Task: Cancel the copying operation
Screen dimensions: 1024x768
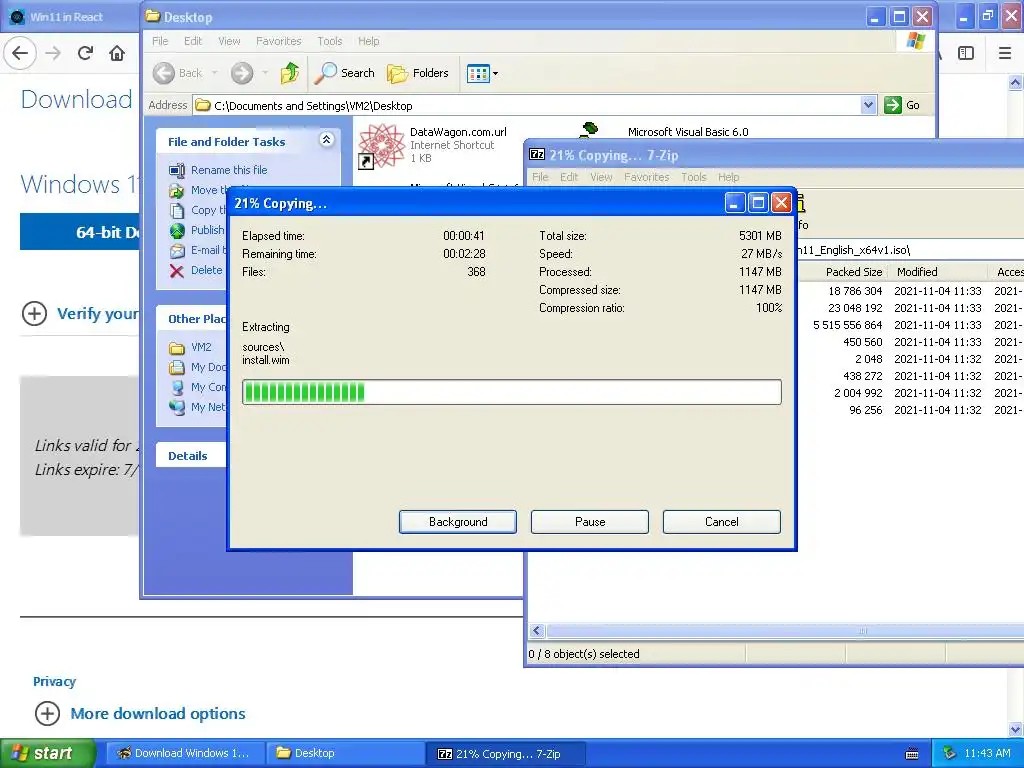Action: (x=722, y=522)
